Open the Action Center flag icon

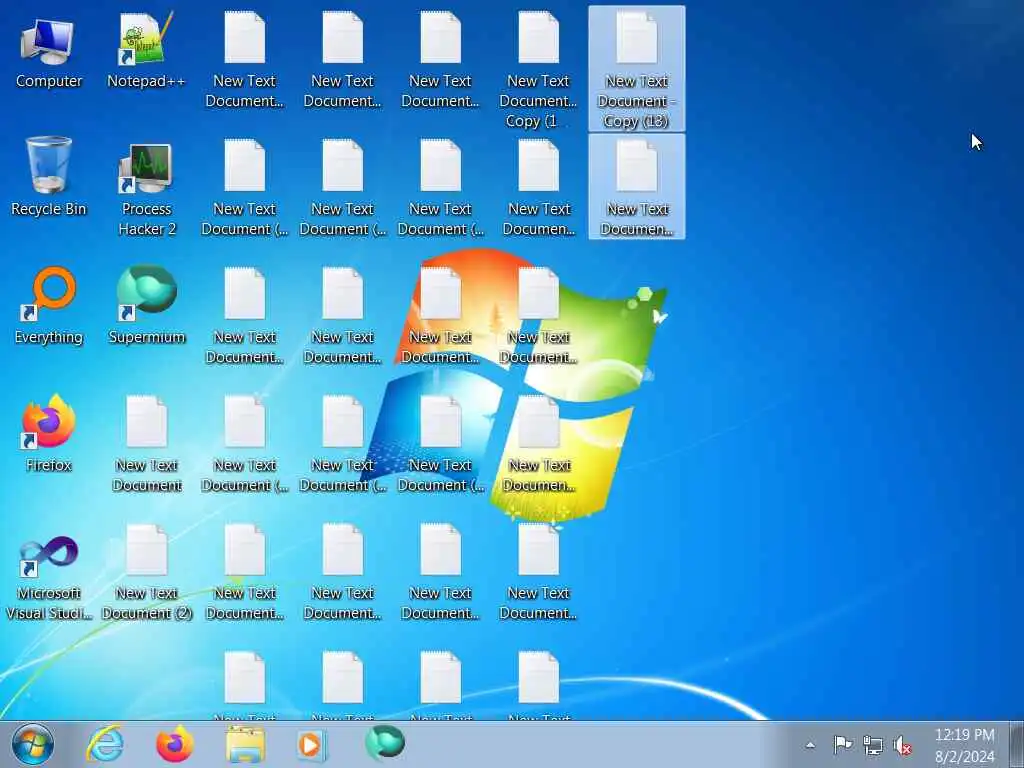(x=842, y=744)
